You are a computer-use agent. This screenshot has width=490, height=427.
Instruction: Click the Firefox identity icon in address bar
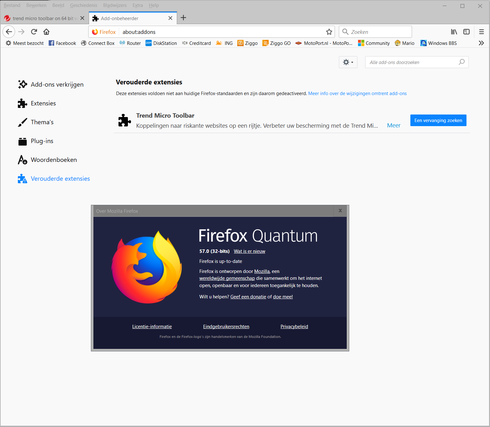click(x=95, y=32)
